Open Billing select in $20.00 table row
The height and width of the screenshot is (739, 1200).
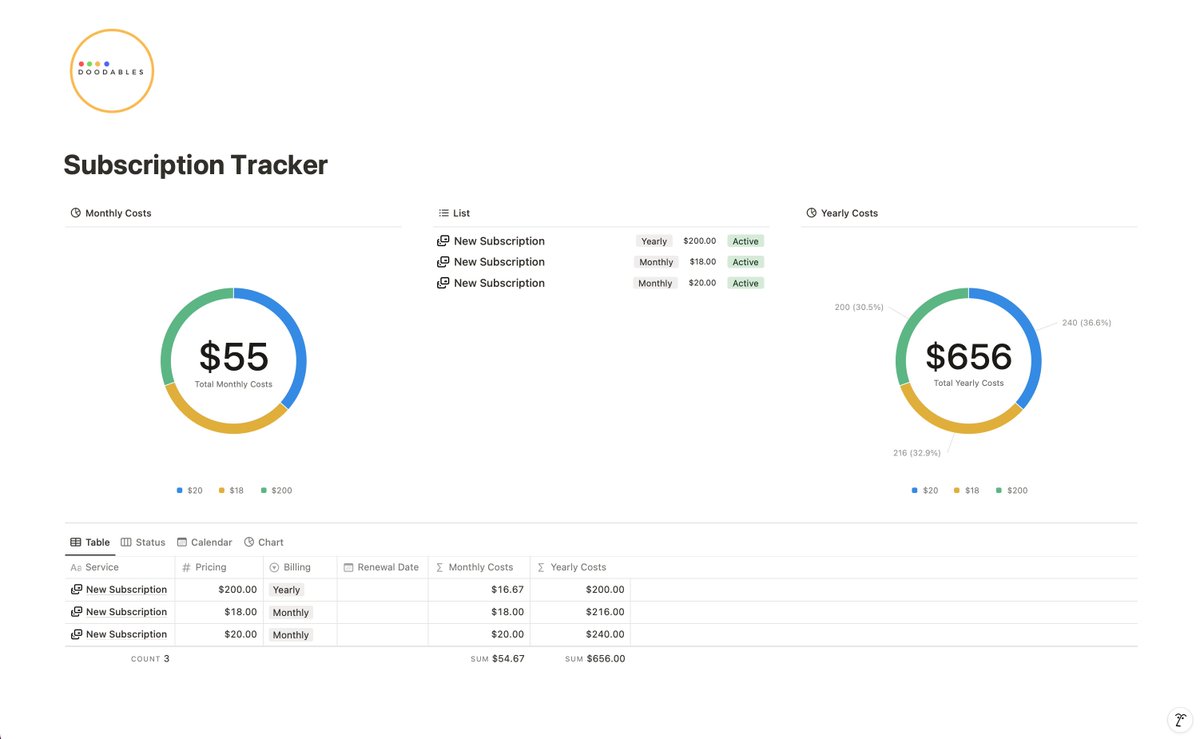click(290, 634)
